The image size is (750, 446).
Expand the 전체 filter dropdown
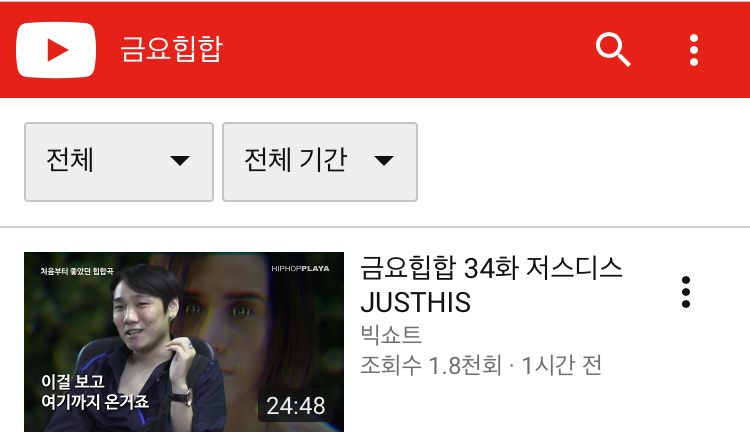119,162
